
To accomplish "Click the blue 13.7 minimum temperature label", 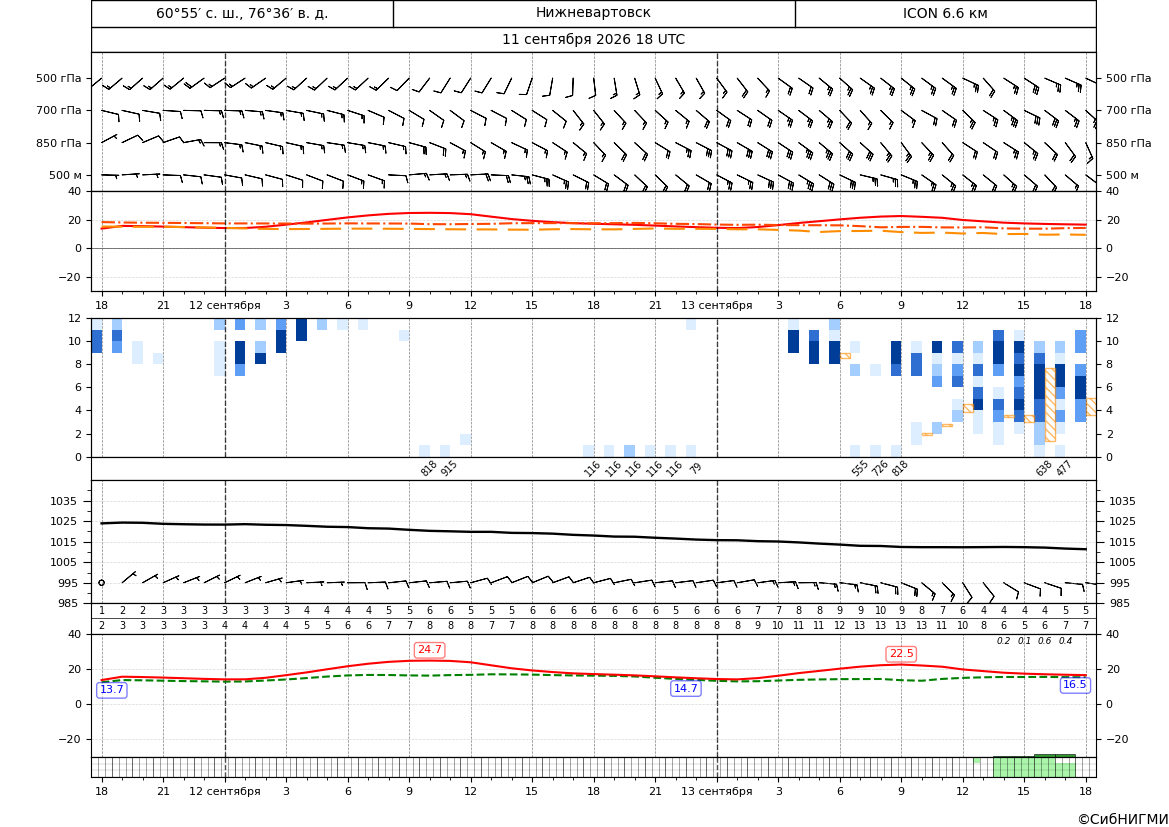I will 112,690.
